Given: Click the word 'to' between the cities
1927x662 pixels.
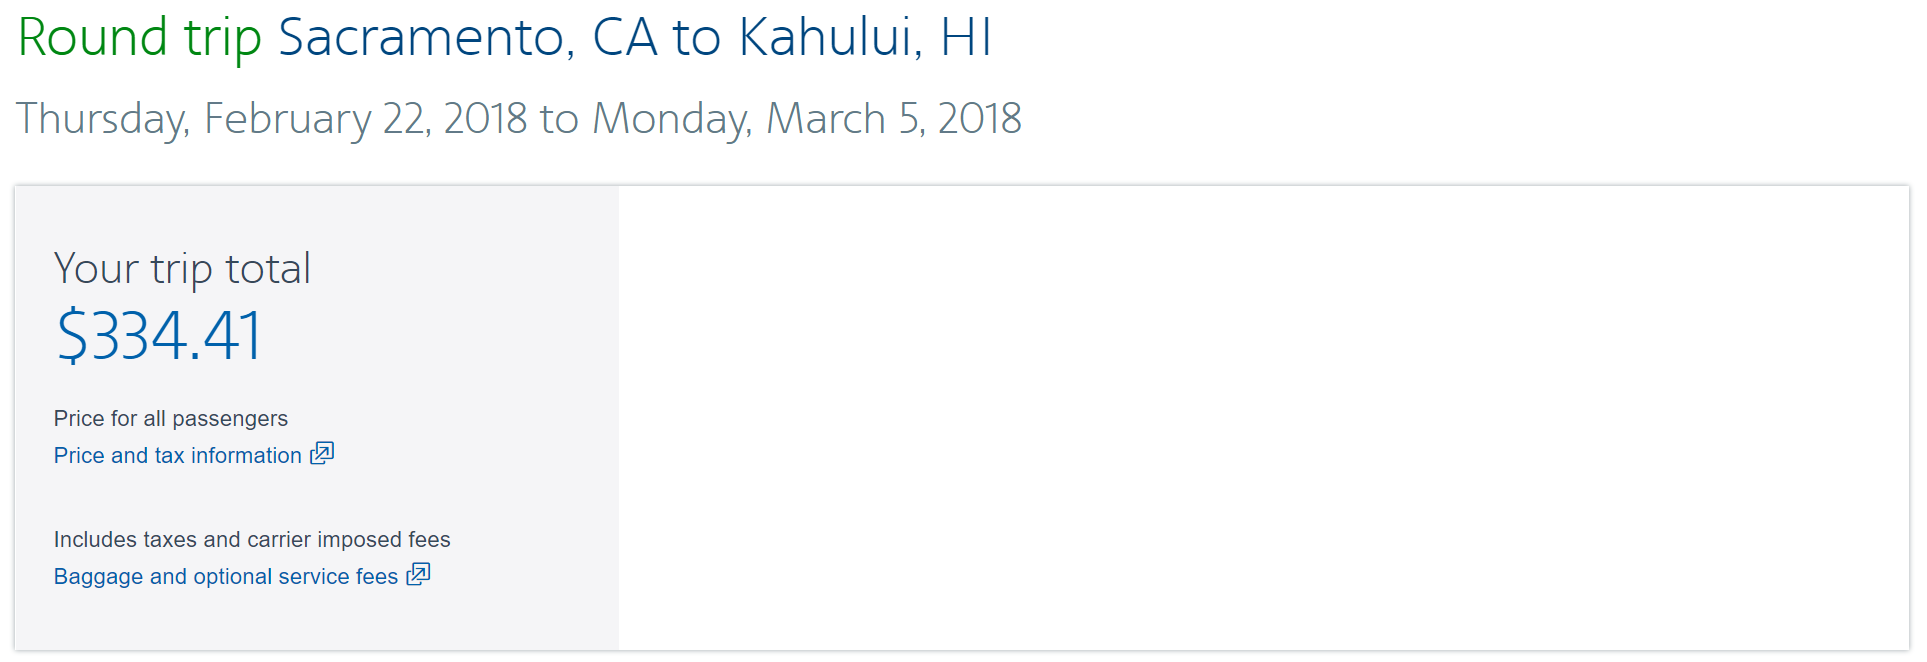Looking at the screenshot, I should click(x=696, y=38).
